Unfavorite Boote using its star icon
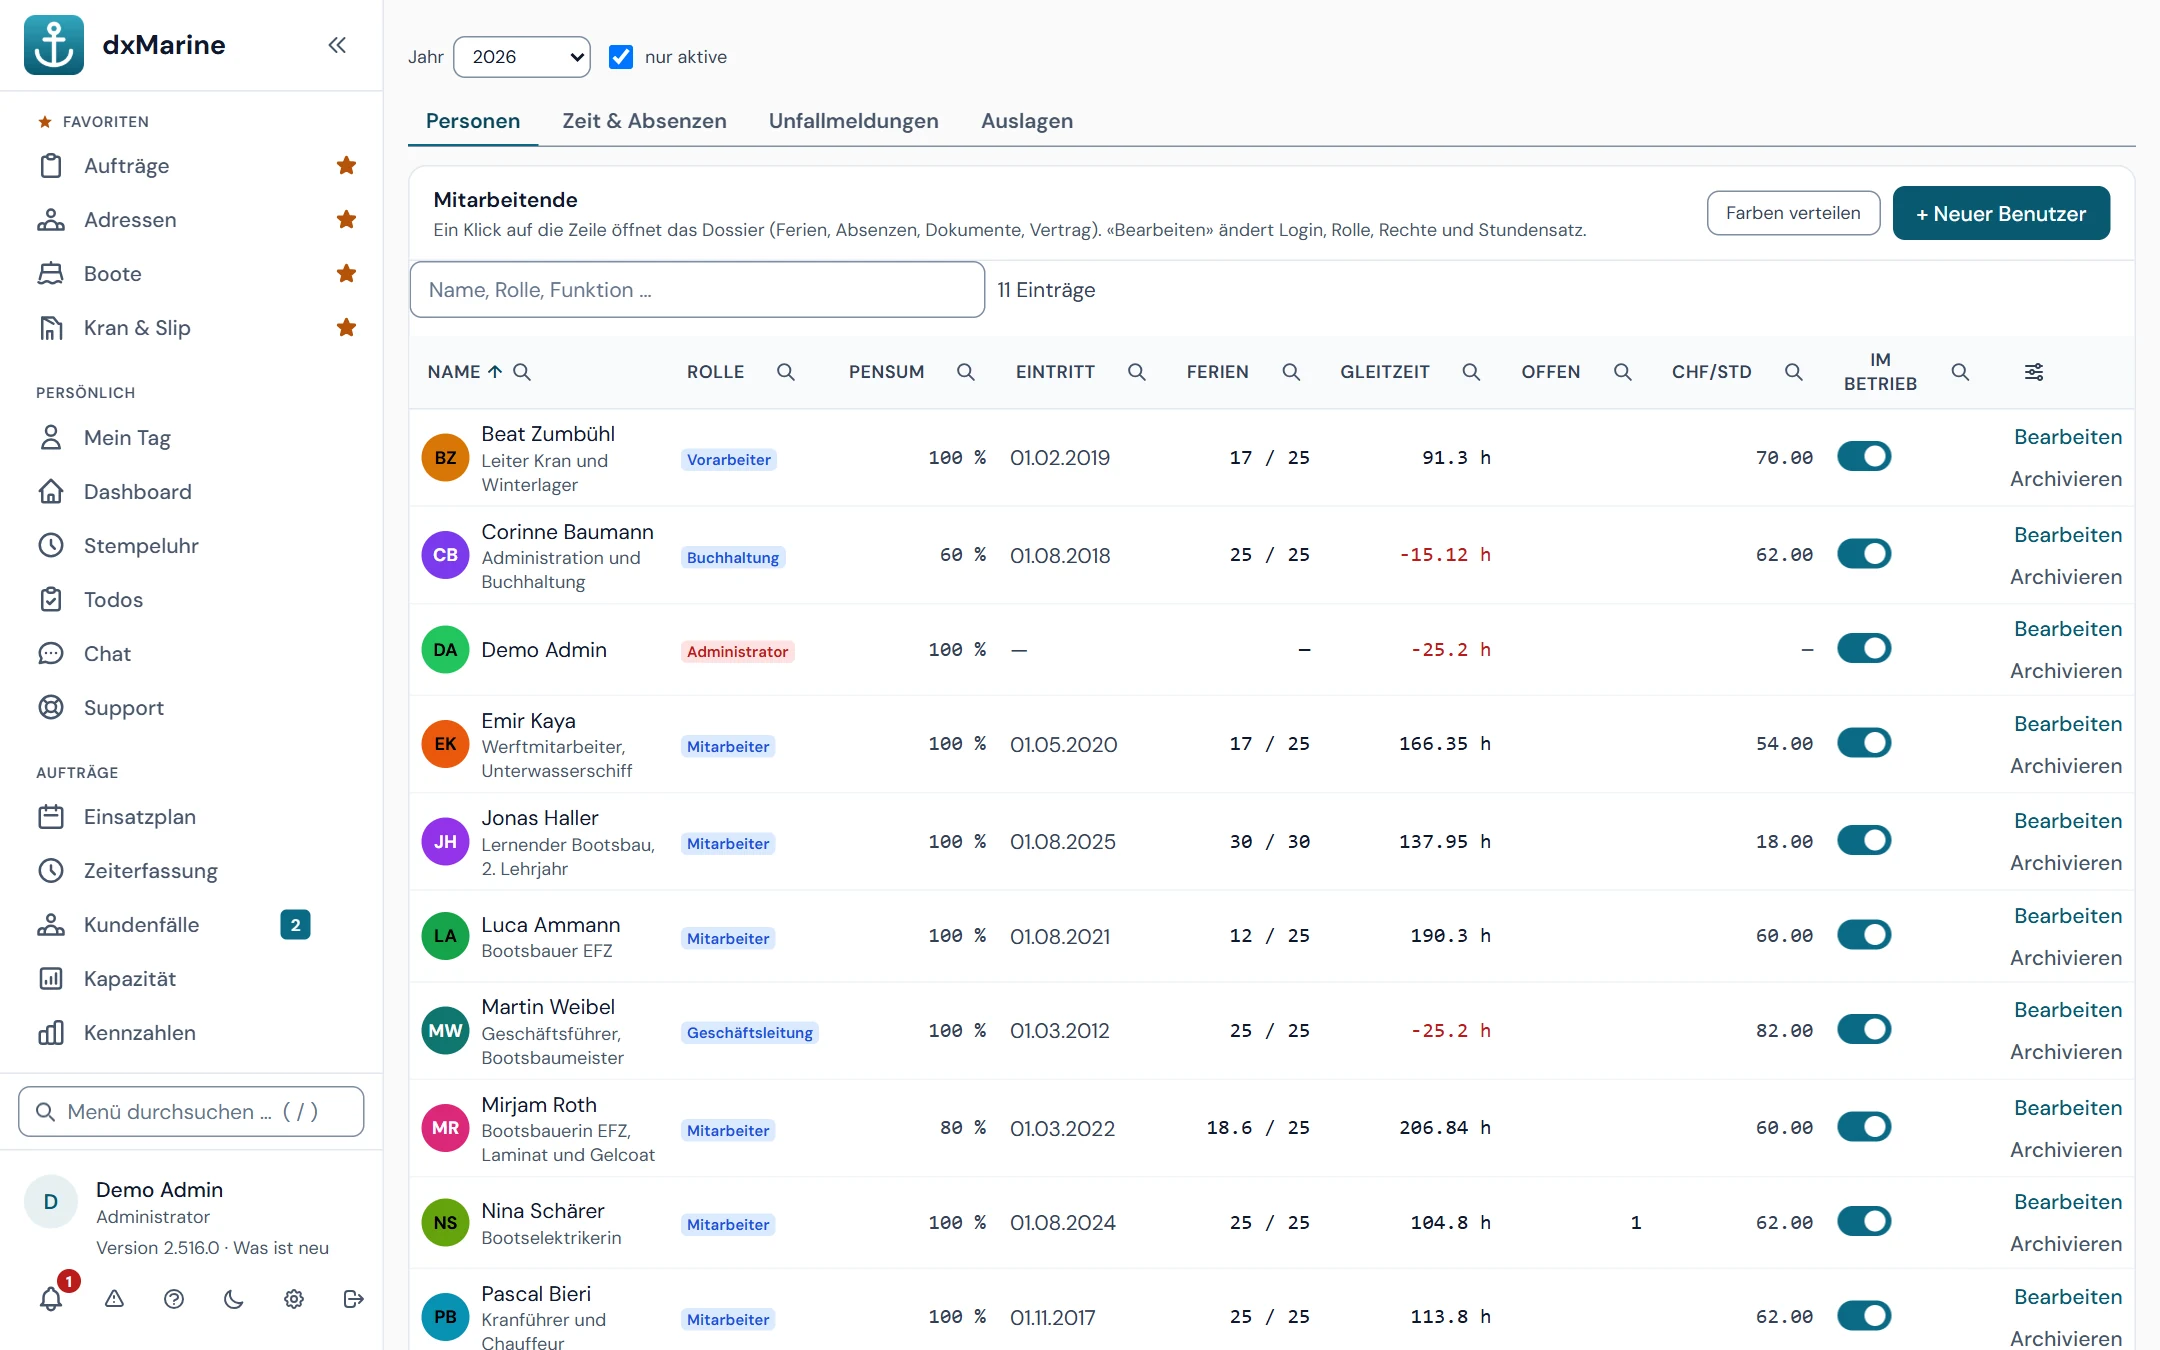The height and width of the screenshot is (1350, 2160). tap(346, 273)
